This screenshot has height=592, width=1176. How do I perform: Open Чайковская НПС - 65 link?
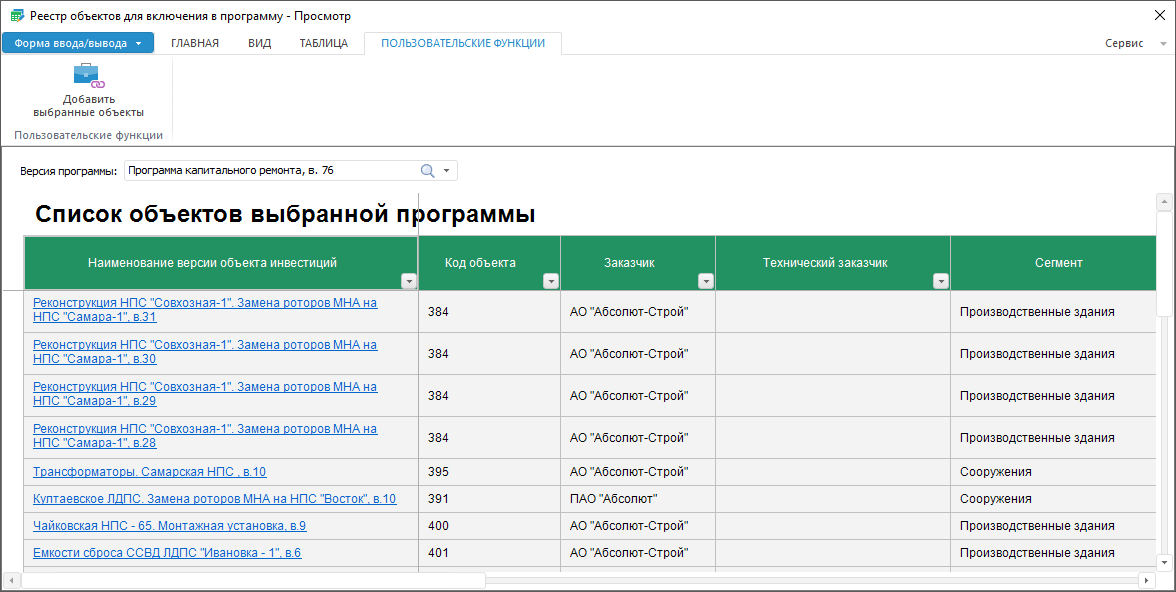tap(169, 526)
